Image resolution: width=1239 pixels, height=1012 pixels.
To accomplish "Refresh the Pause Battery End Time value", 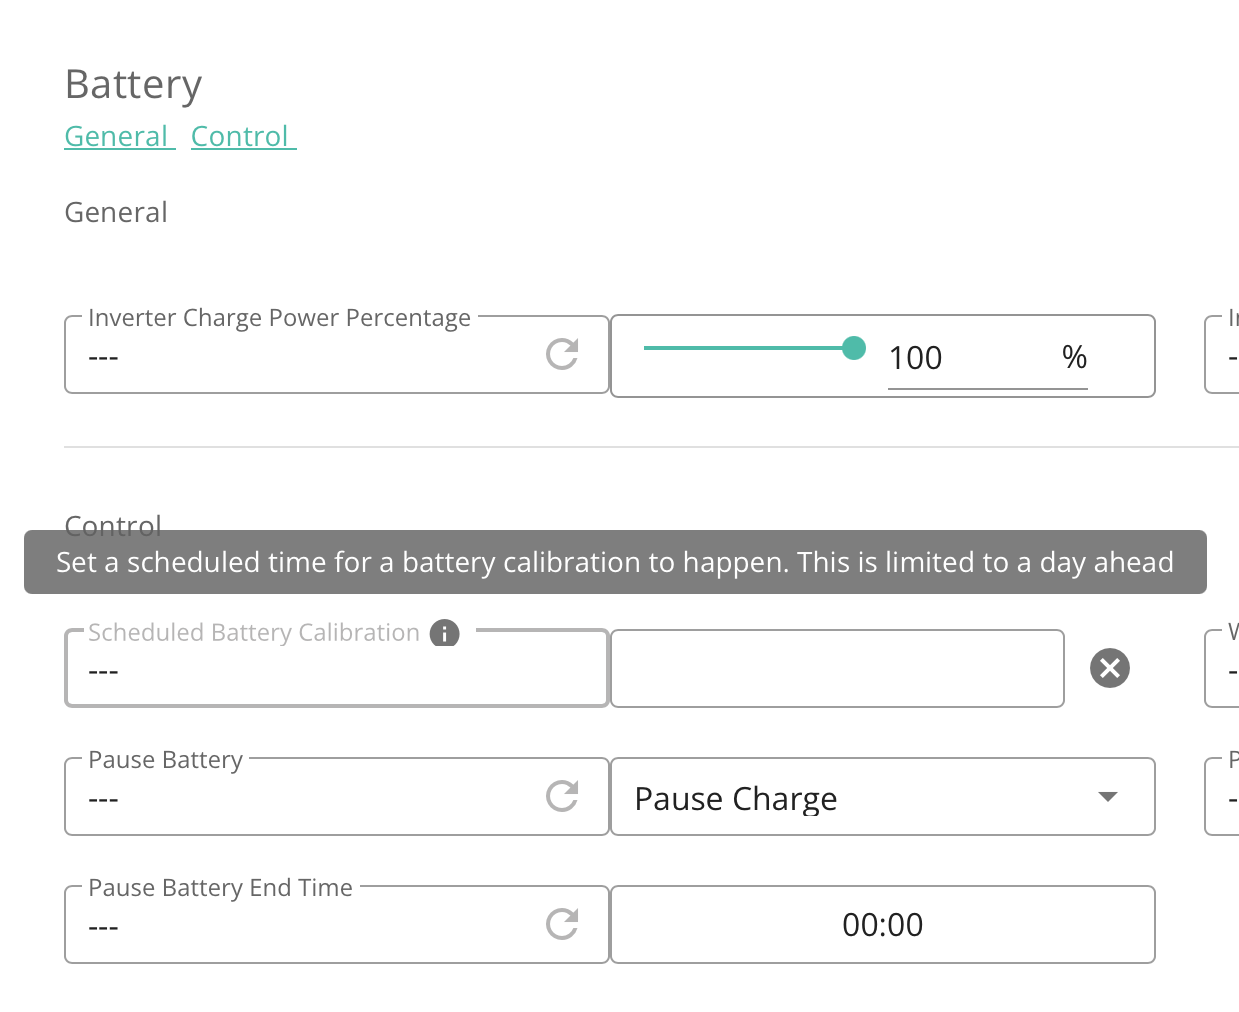I will (x=562, y=924).
